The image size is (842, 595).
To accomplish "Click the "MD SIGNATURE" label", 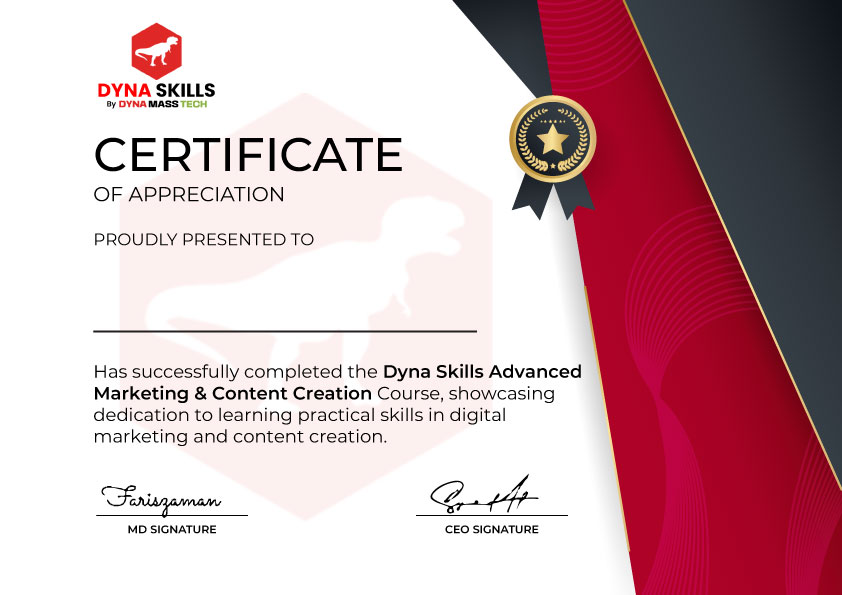I will [x=172, y=529].
